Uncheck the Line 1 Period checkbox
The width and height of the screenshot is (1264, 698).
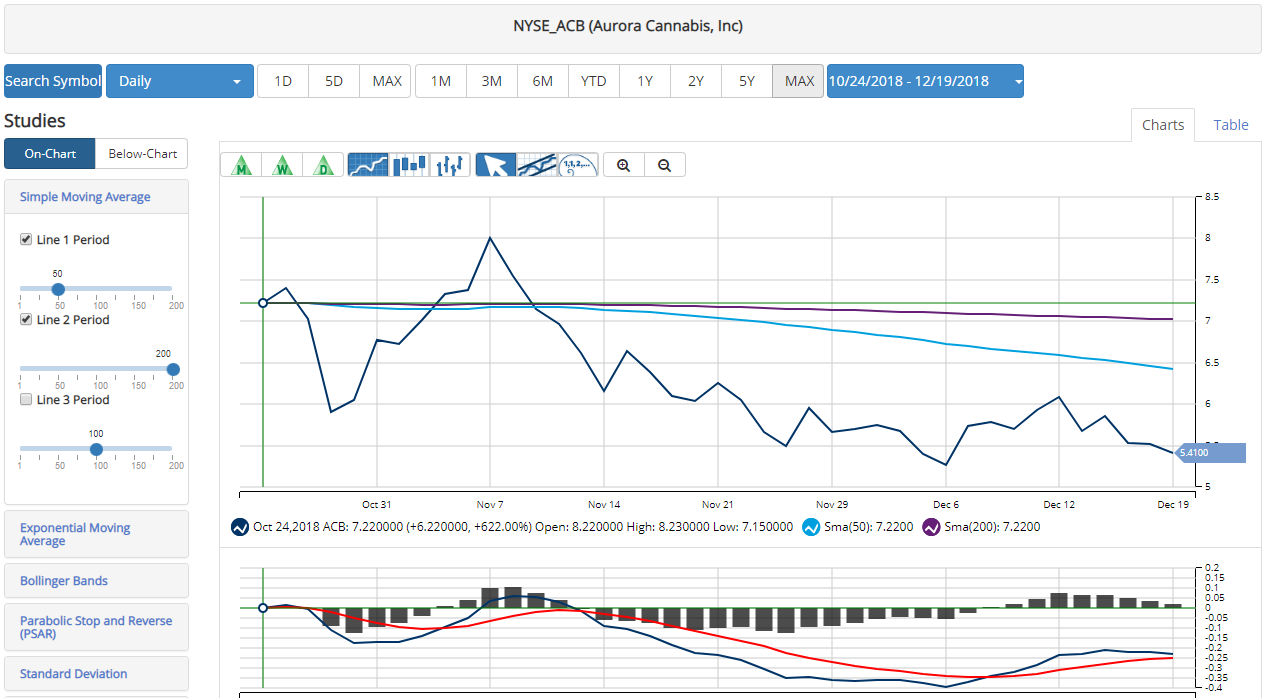(x=26, y=240)
